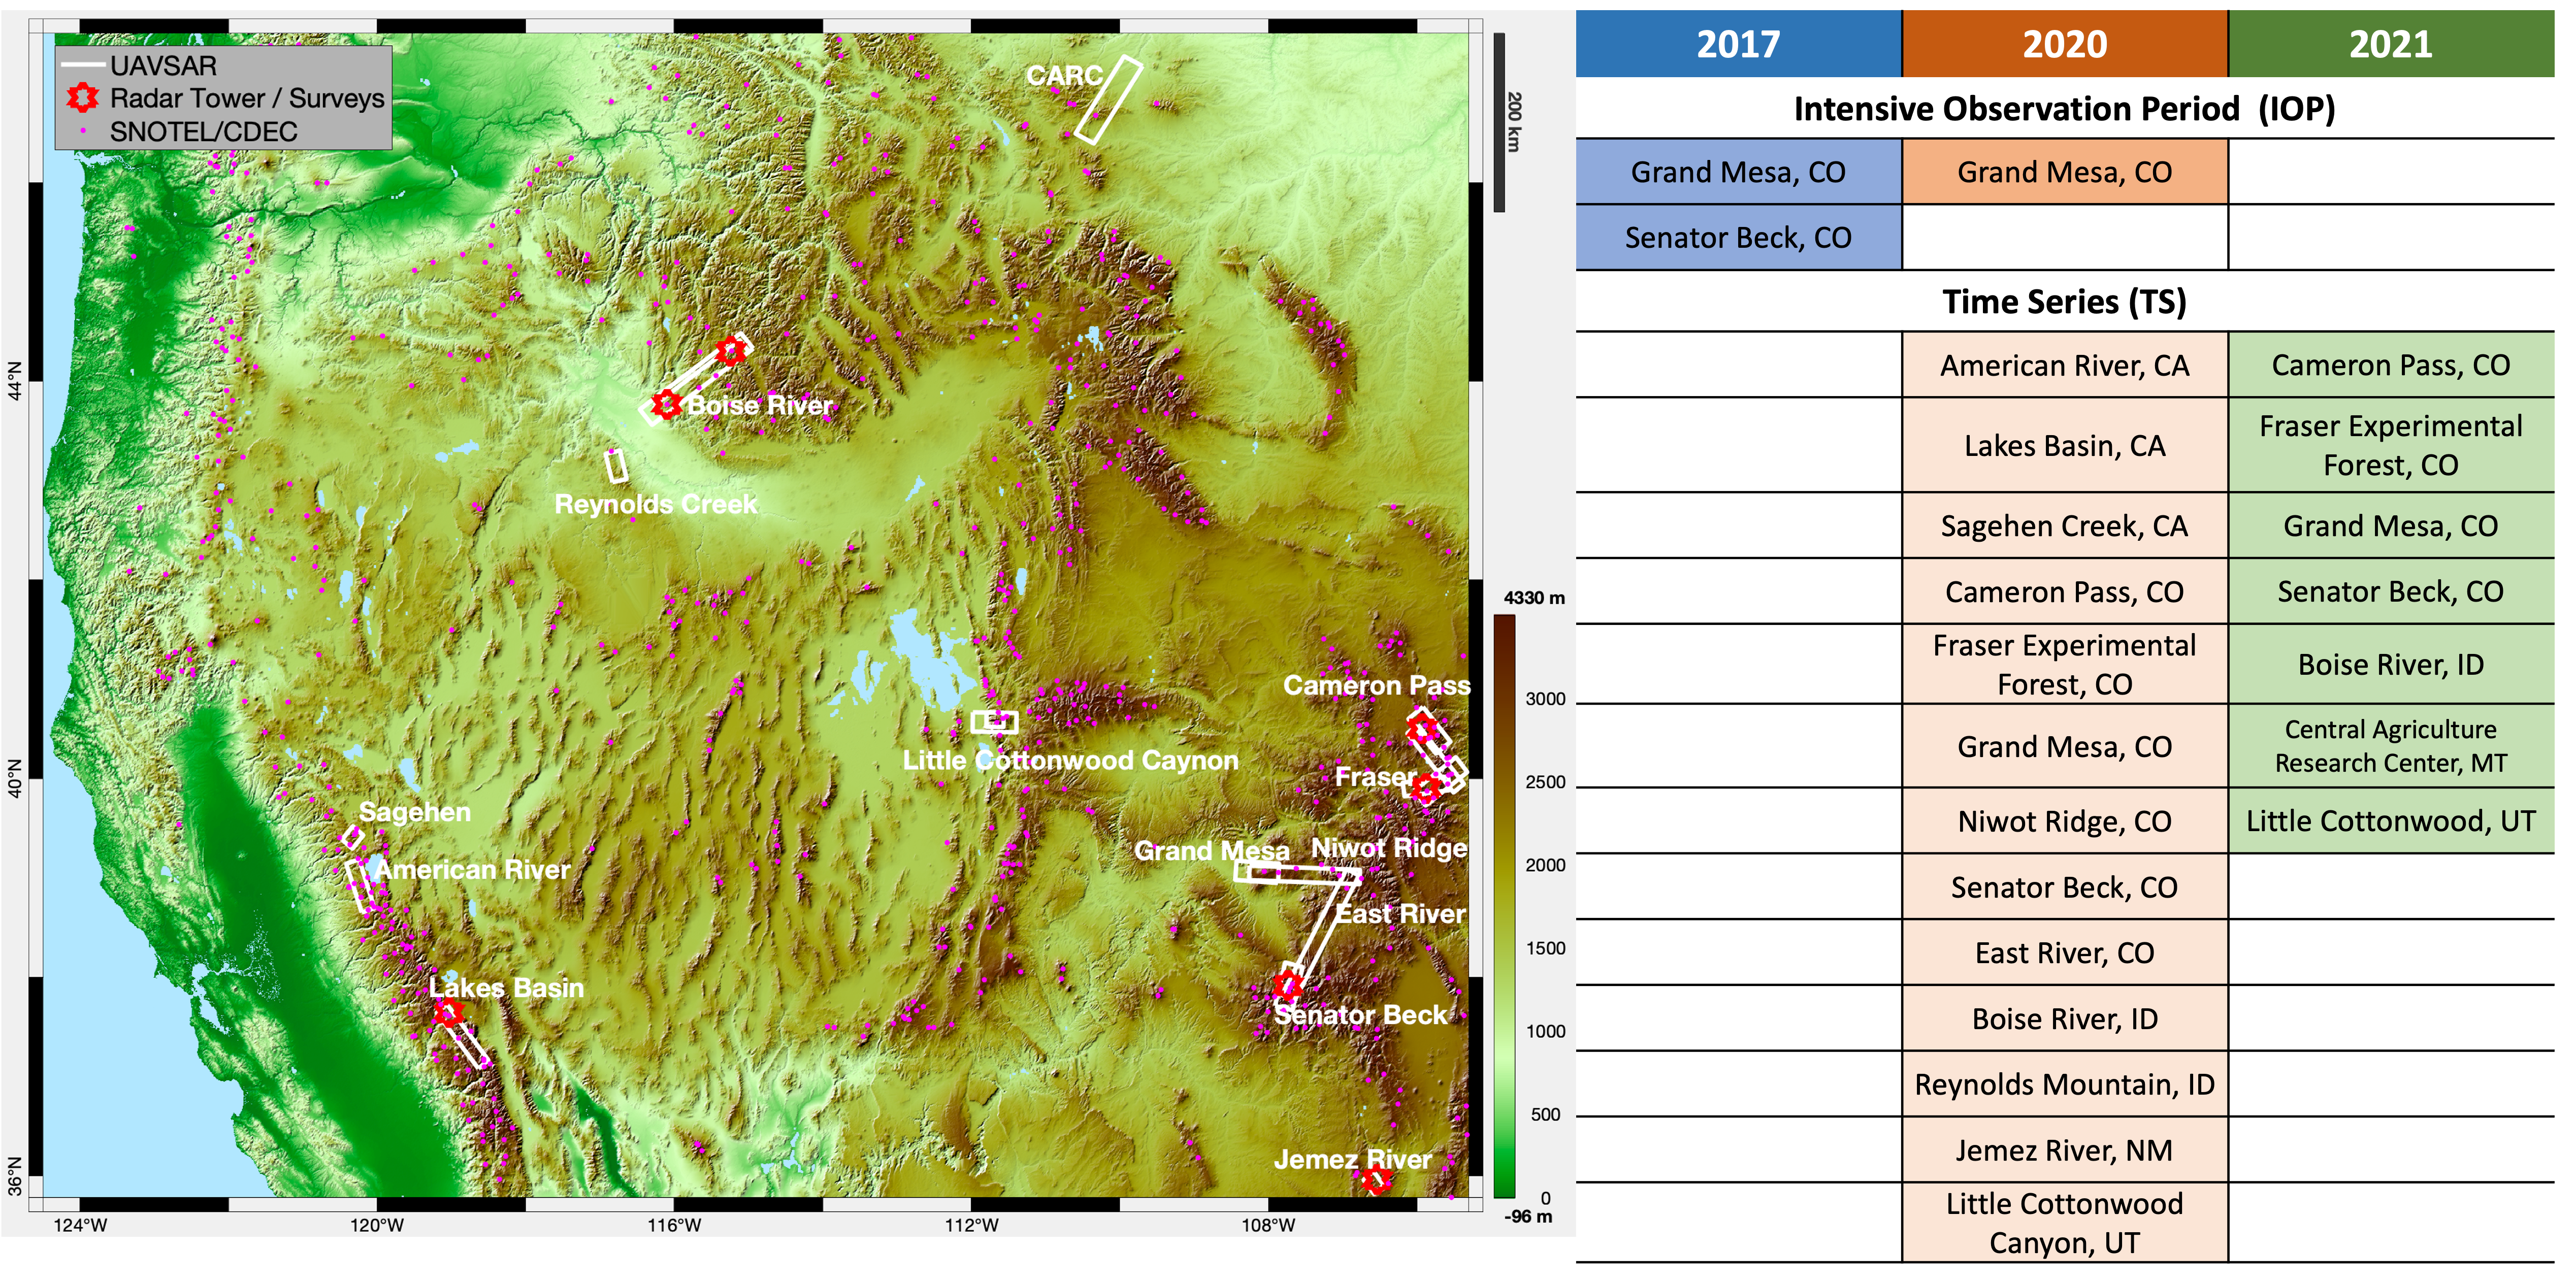Click the Reynolds Mountain, ID table cell
The width and height of the screenshot is (2576, 1282).
coord(2064,1084)
